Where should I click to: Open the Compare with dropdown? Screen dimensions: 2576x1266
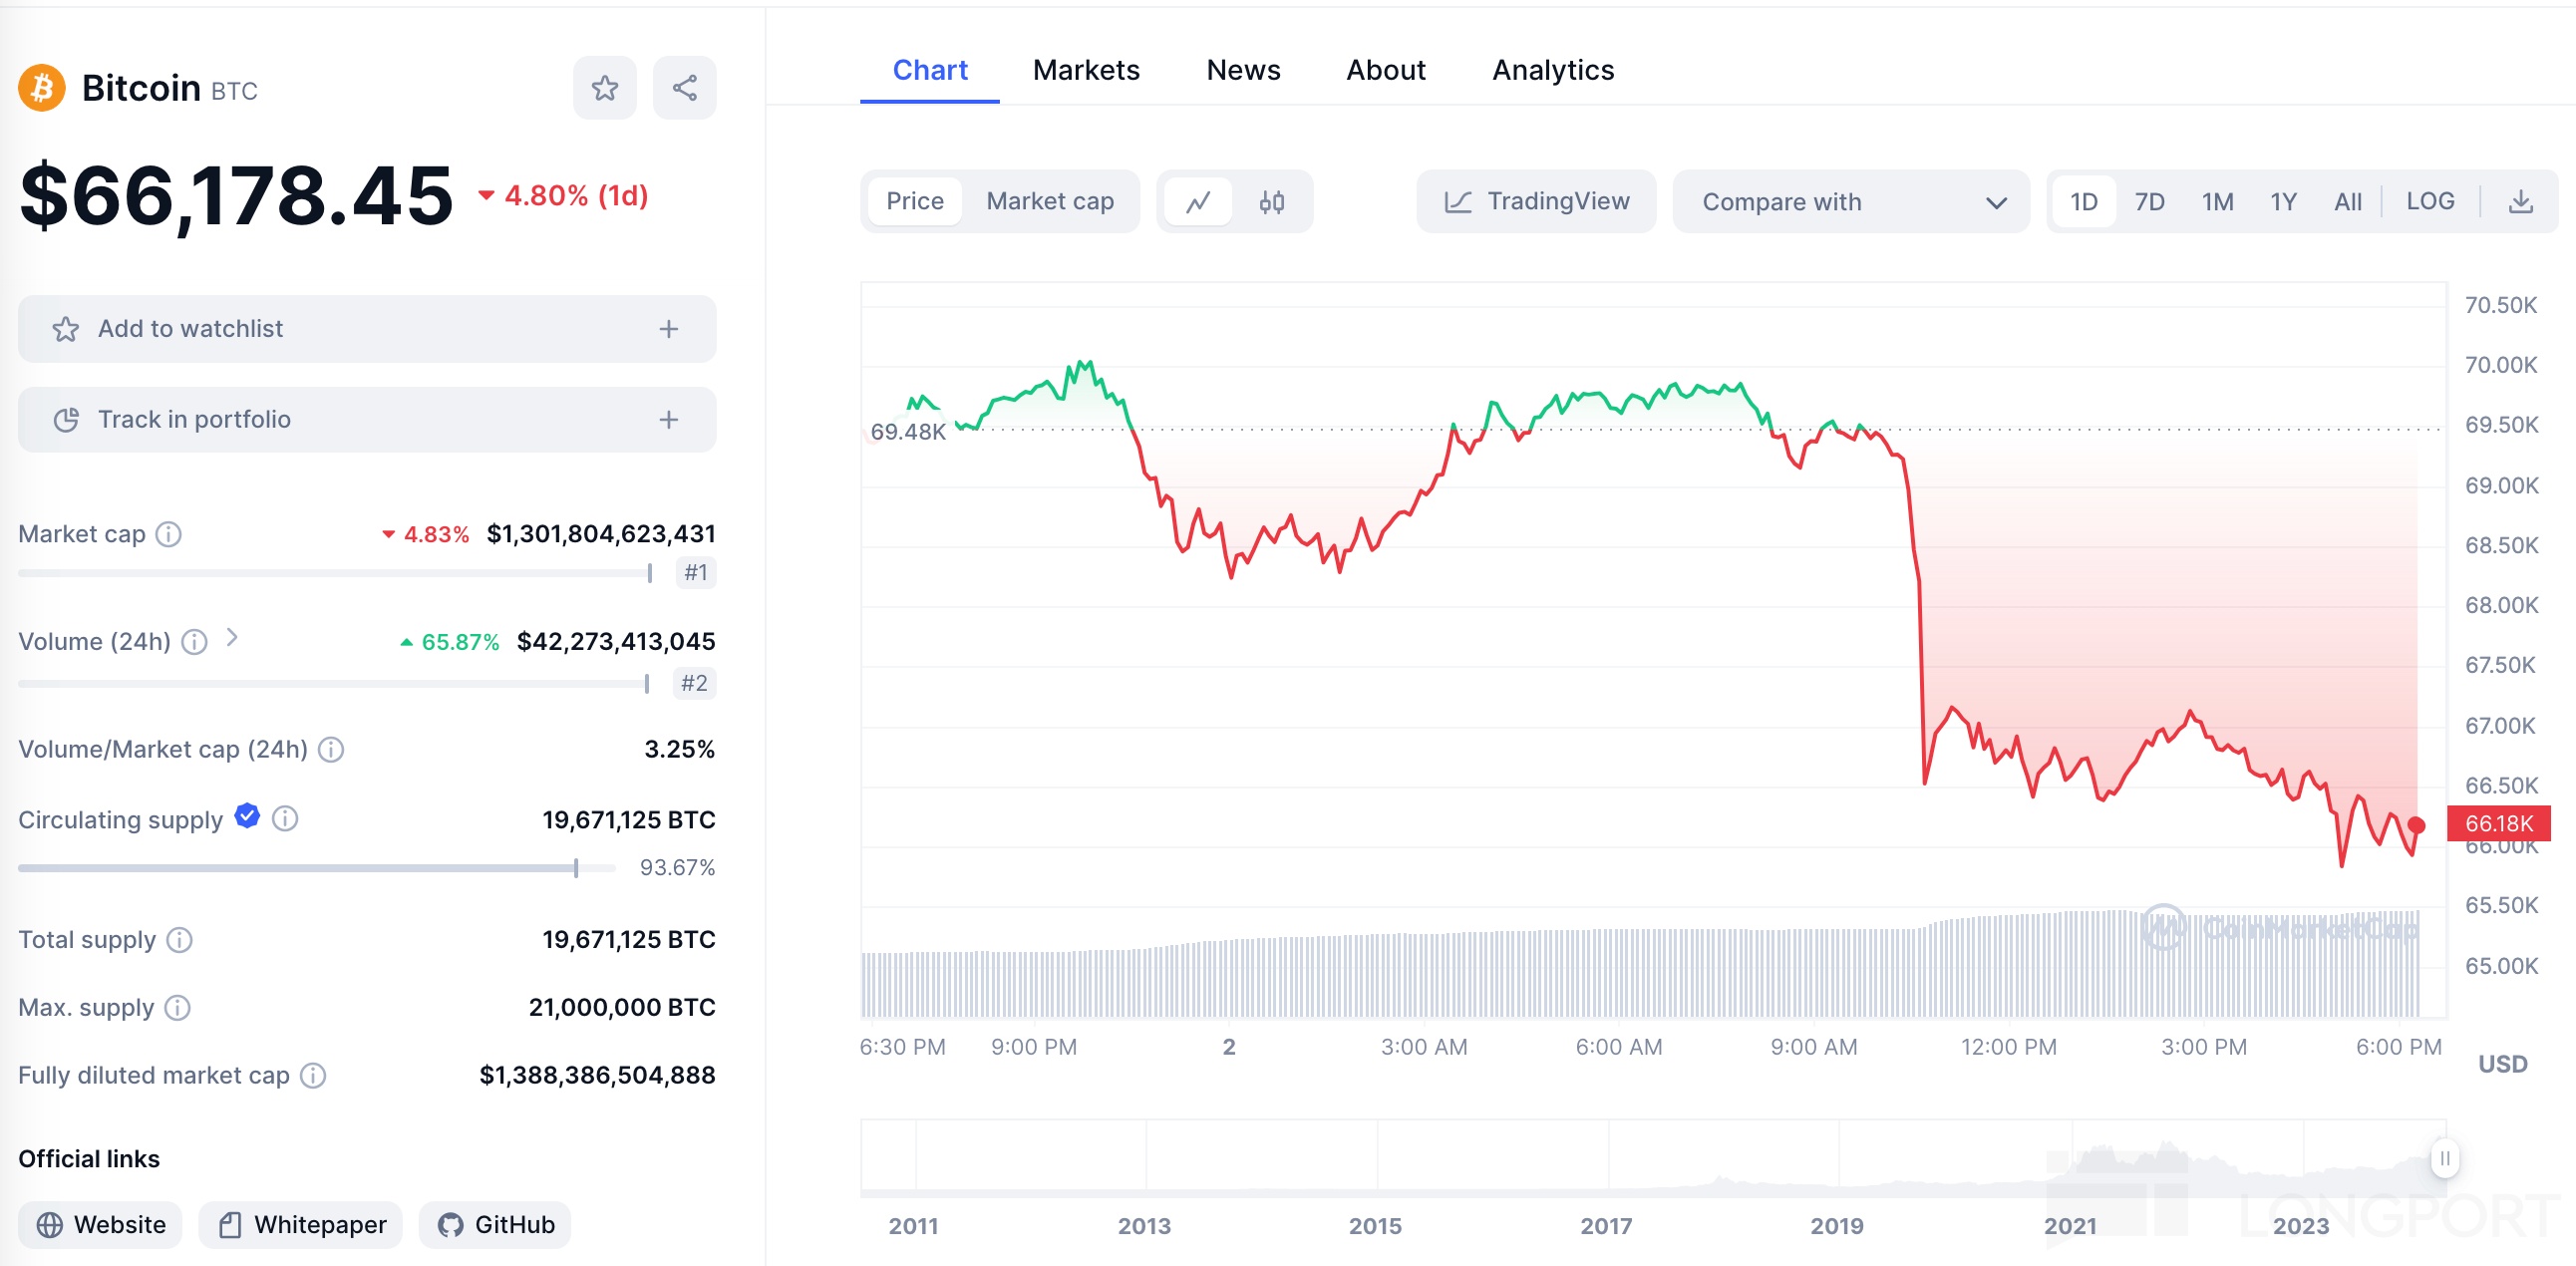(1850, 202)
